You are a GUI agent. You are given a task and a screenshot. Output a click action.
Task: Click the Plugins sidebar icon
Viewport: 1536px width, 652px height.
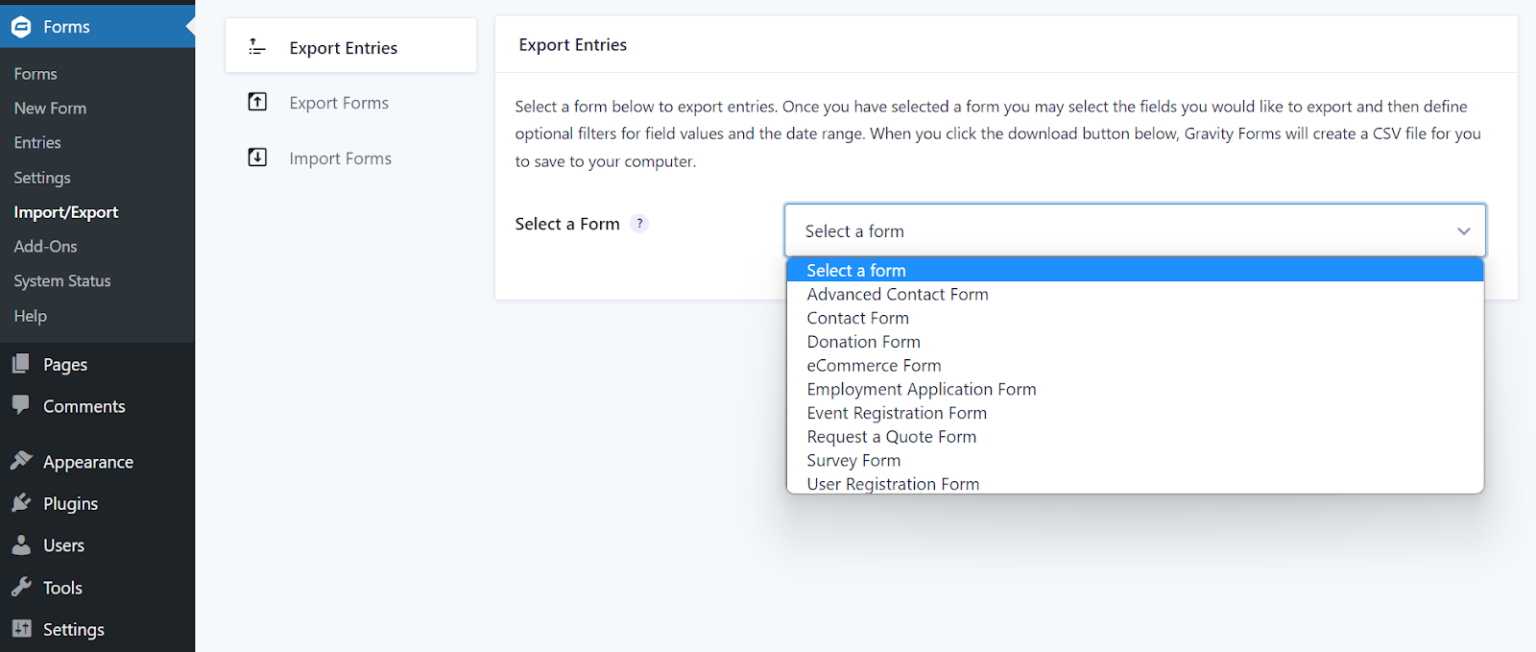(x=20, y=503)
